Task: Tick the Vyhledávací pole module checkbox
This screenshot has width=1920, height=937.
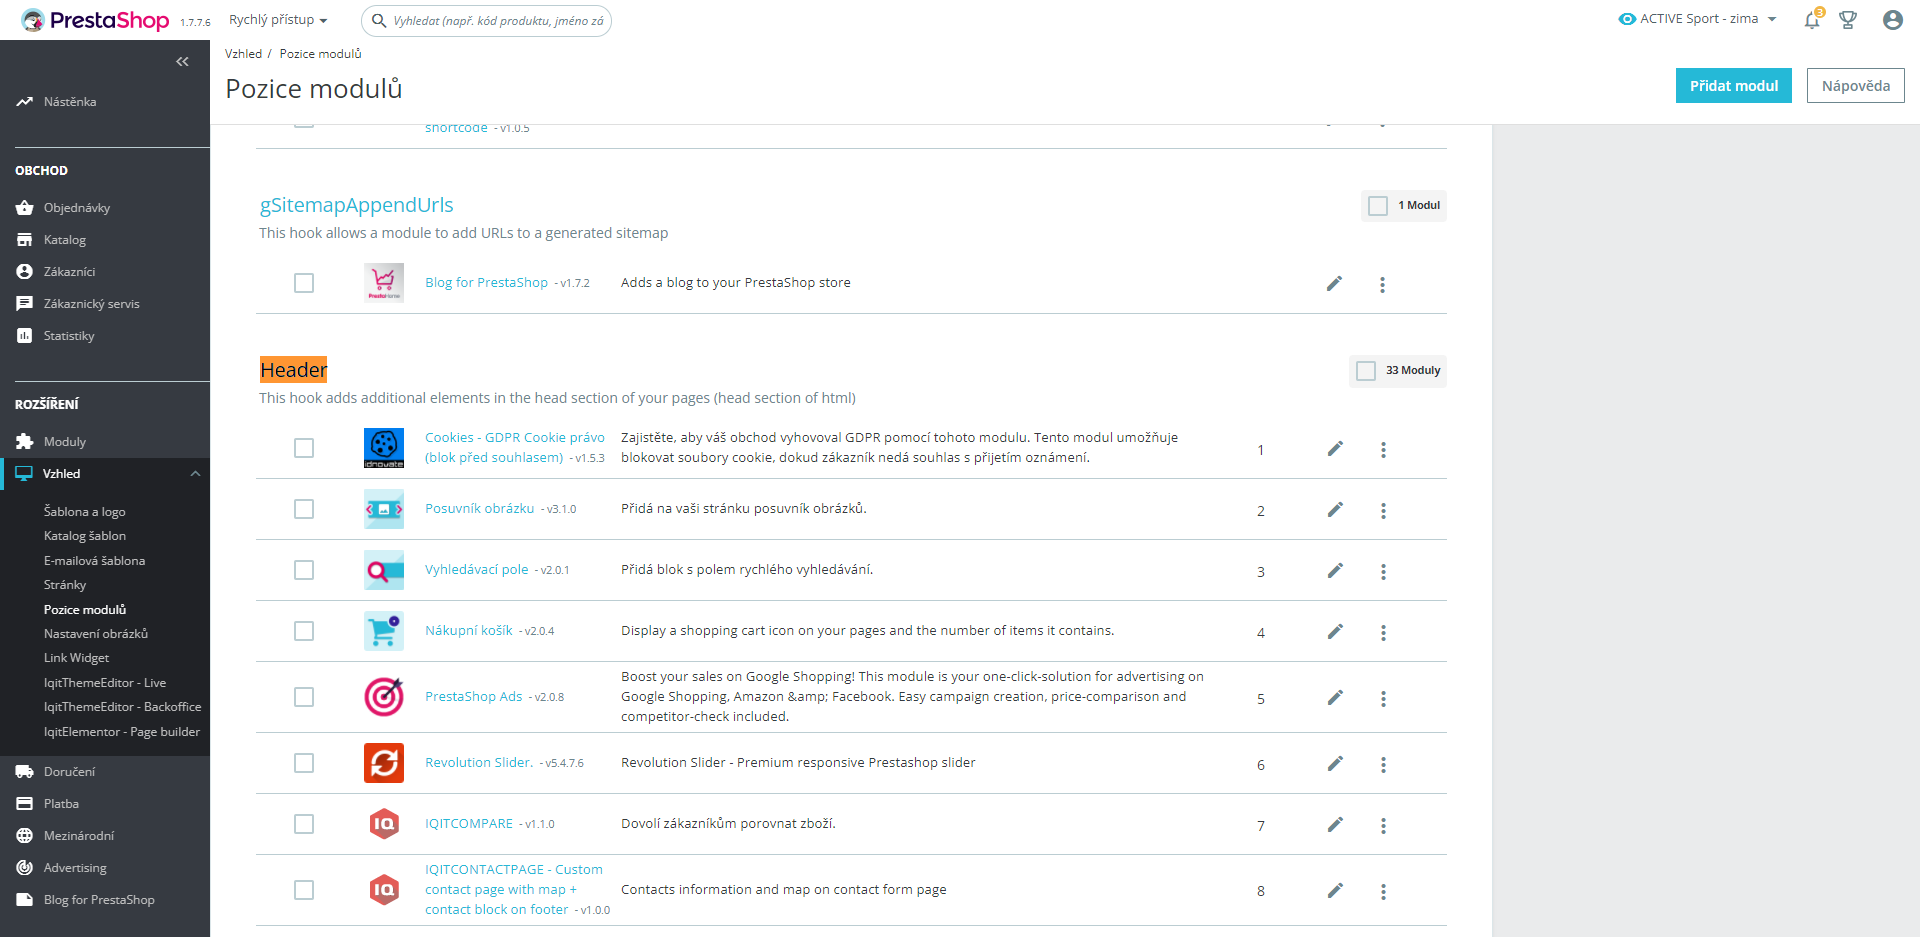Action: 304,570
